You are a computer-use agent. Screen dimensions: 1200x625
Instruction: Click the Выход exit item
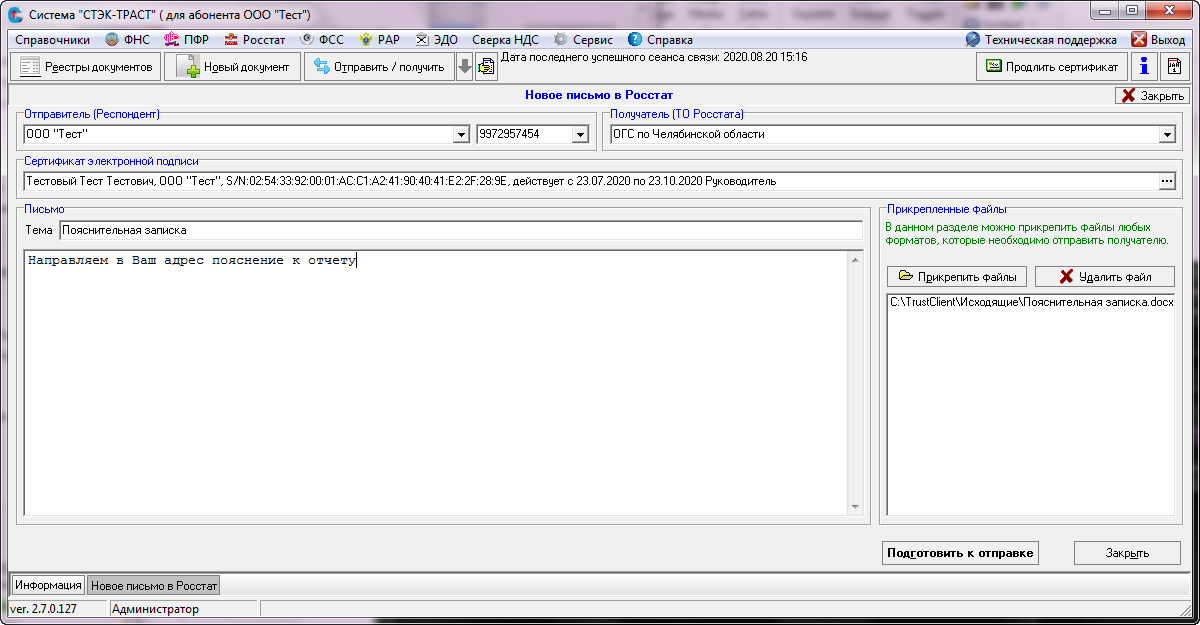point(1158,40)
